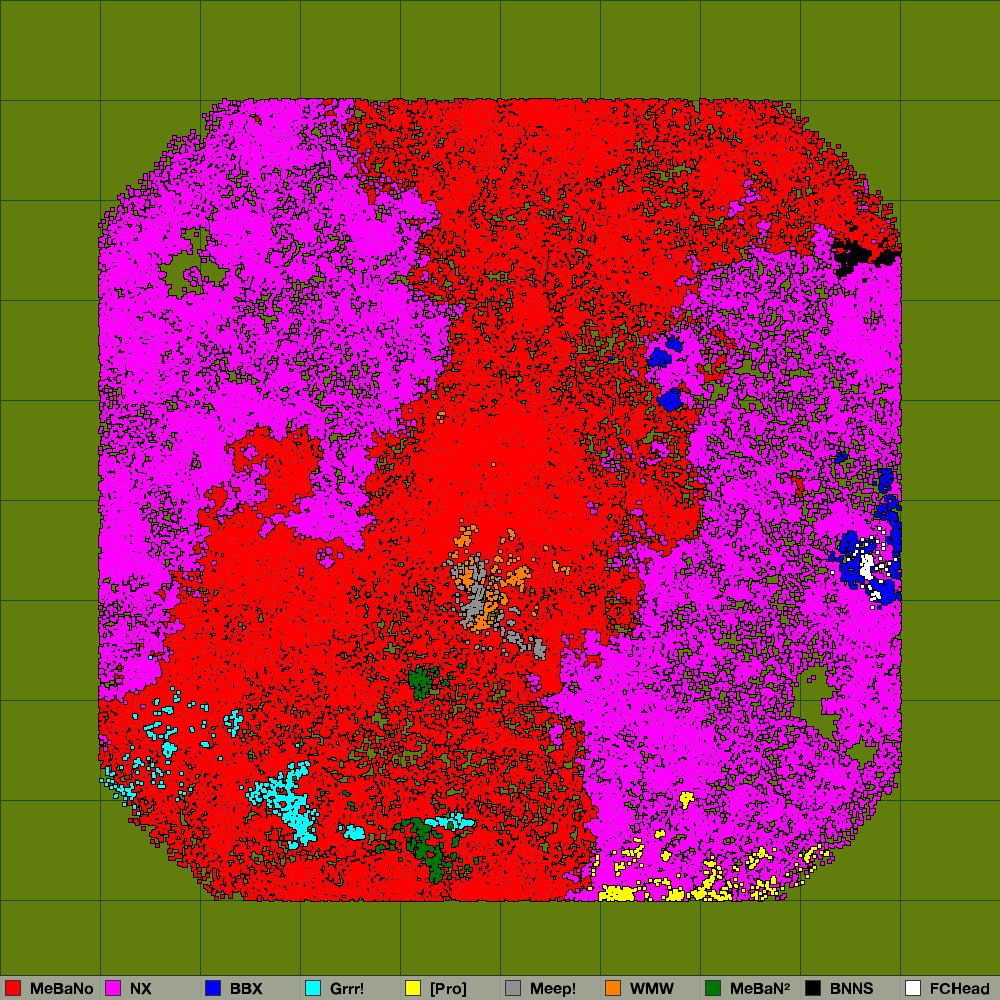Click the orange WMW legend swatch
The image size is (1000, 1000).
coord(613,988)
